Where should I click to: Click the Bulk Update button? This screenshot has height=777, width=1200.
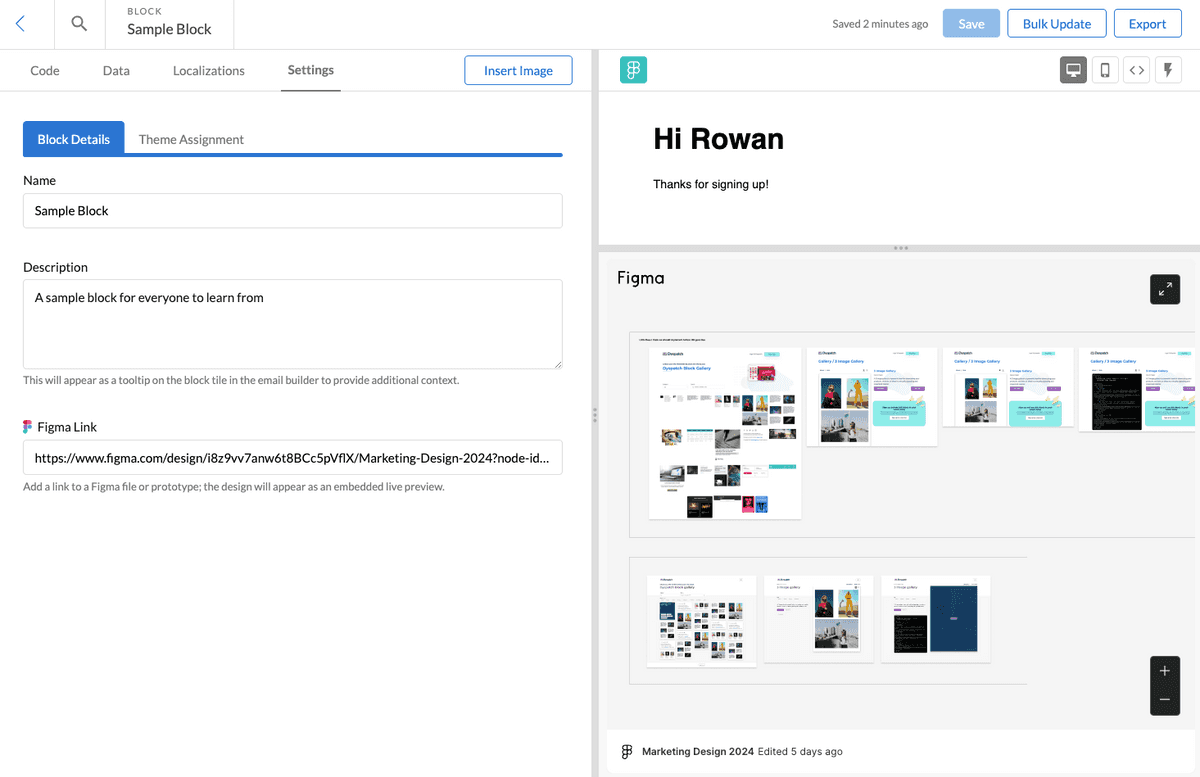[x=1057, y=24]
